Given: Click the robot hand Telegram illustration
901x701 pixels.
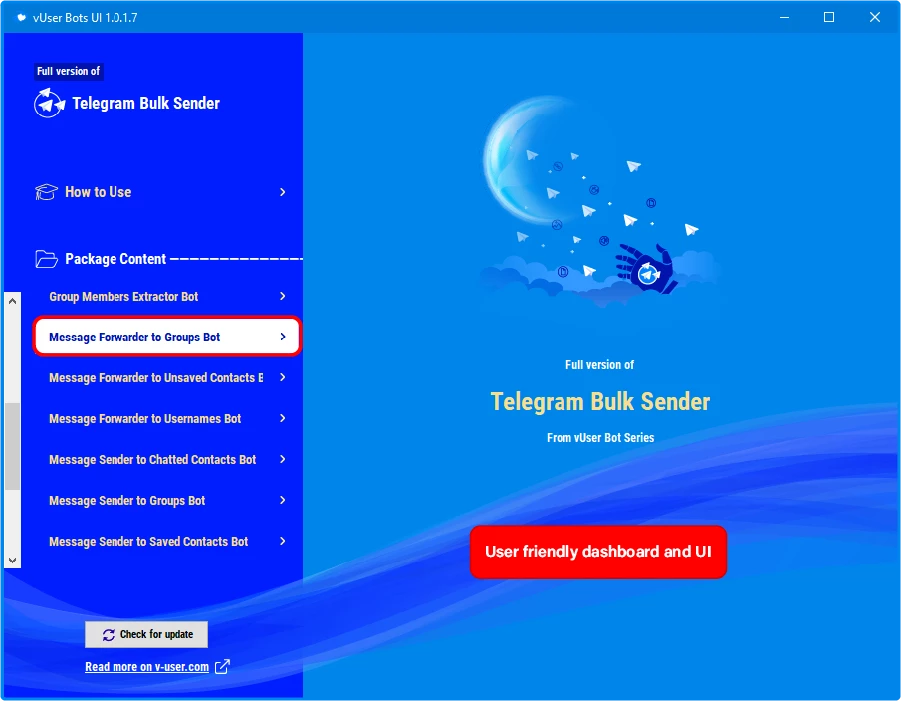Looking at the screenshot, I should pos(646,268).
